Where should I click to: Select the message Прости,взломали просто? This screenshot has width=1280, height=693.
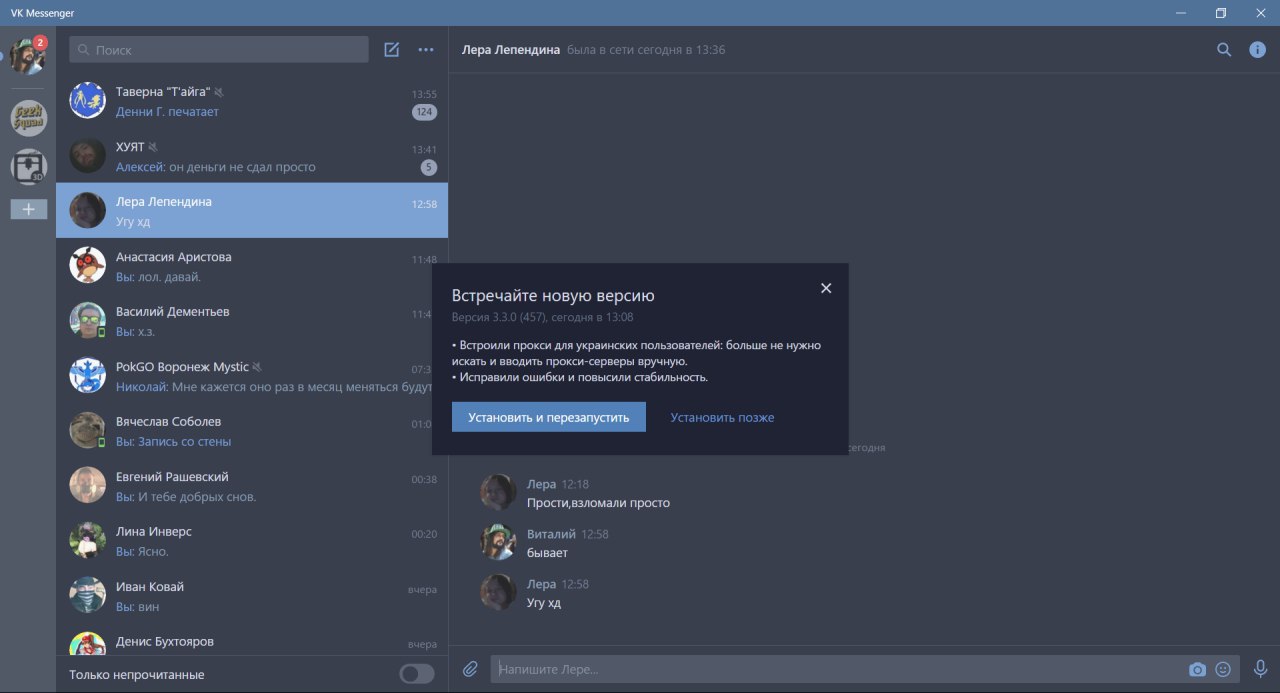point(598,503)
